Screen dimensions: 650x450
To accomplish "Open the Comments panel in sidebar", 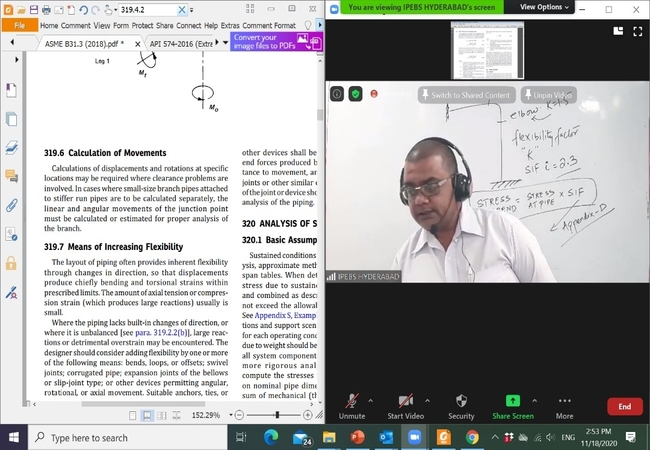I will 11,176.
